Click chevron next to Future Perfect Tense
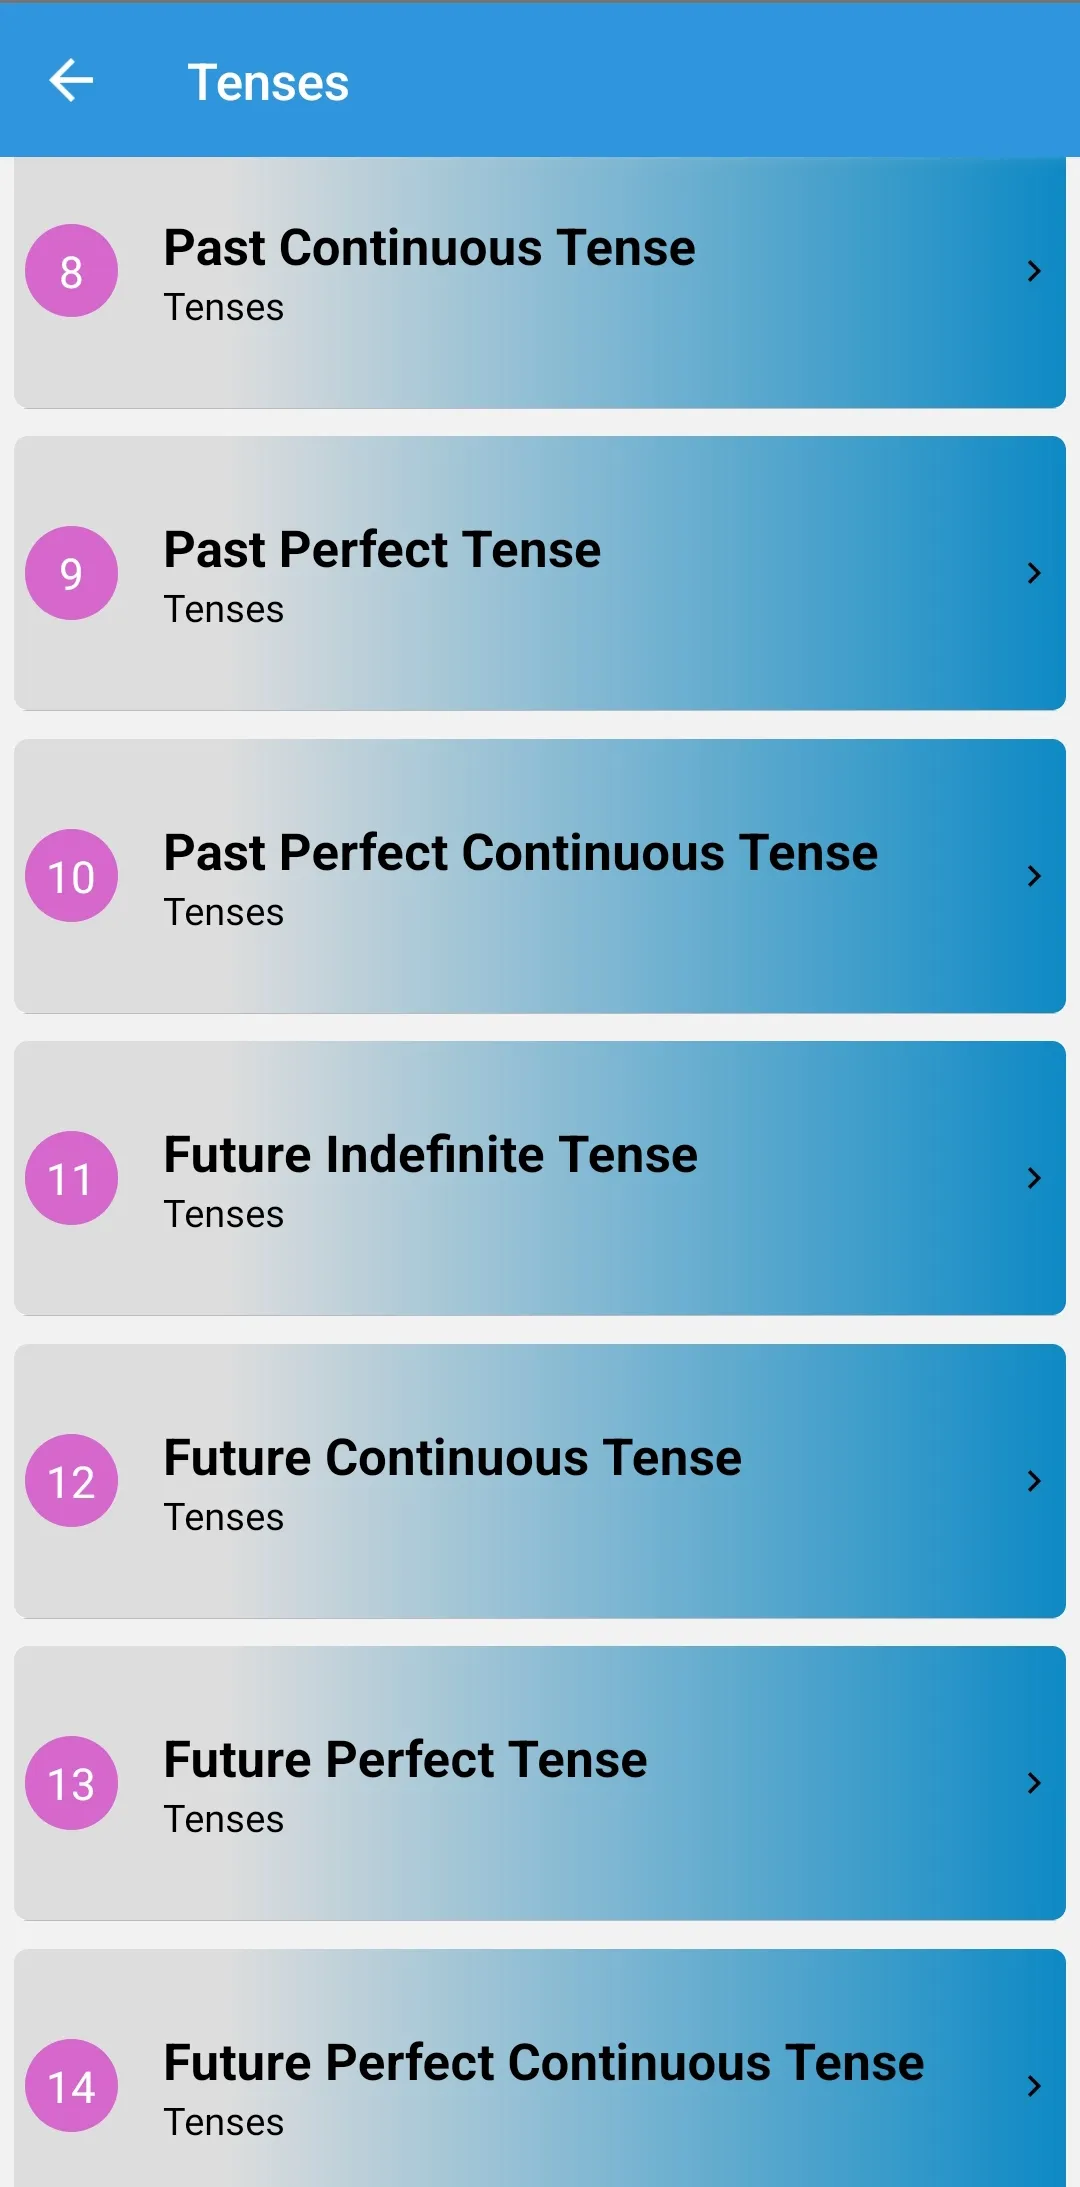The height and width of the screenshot is (2187, 1080). [1034, 1783]
